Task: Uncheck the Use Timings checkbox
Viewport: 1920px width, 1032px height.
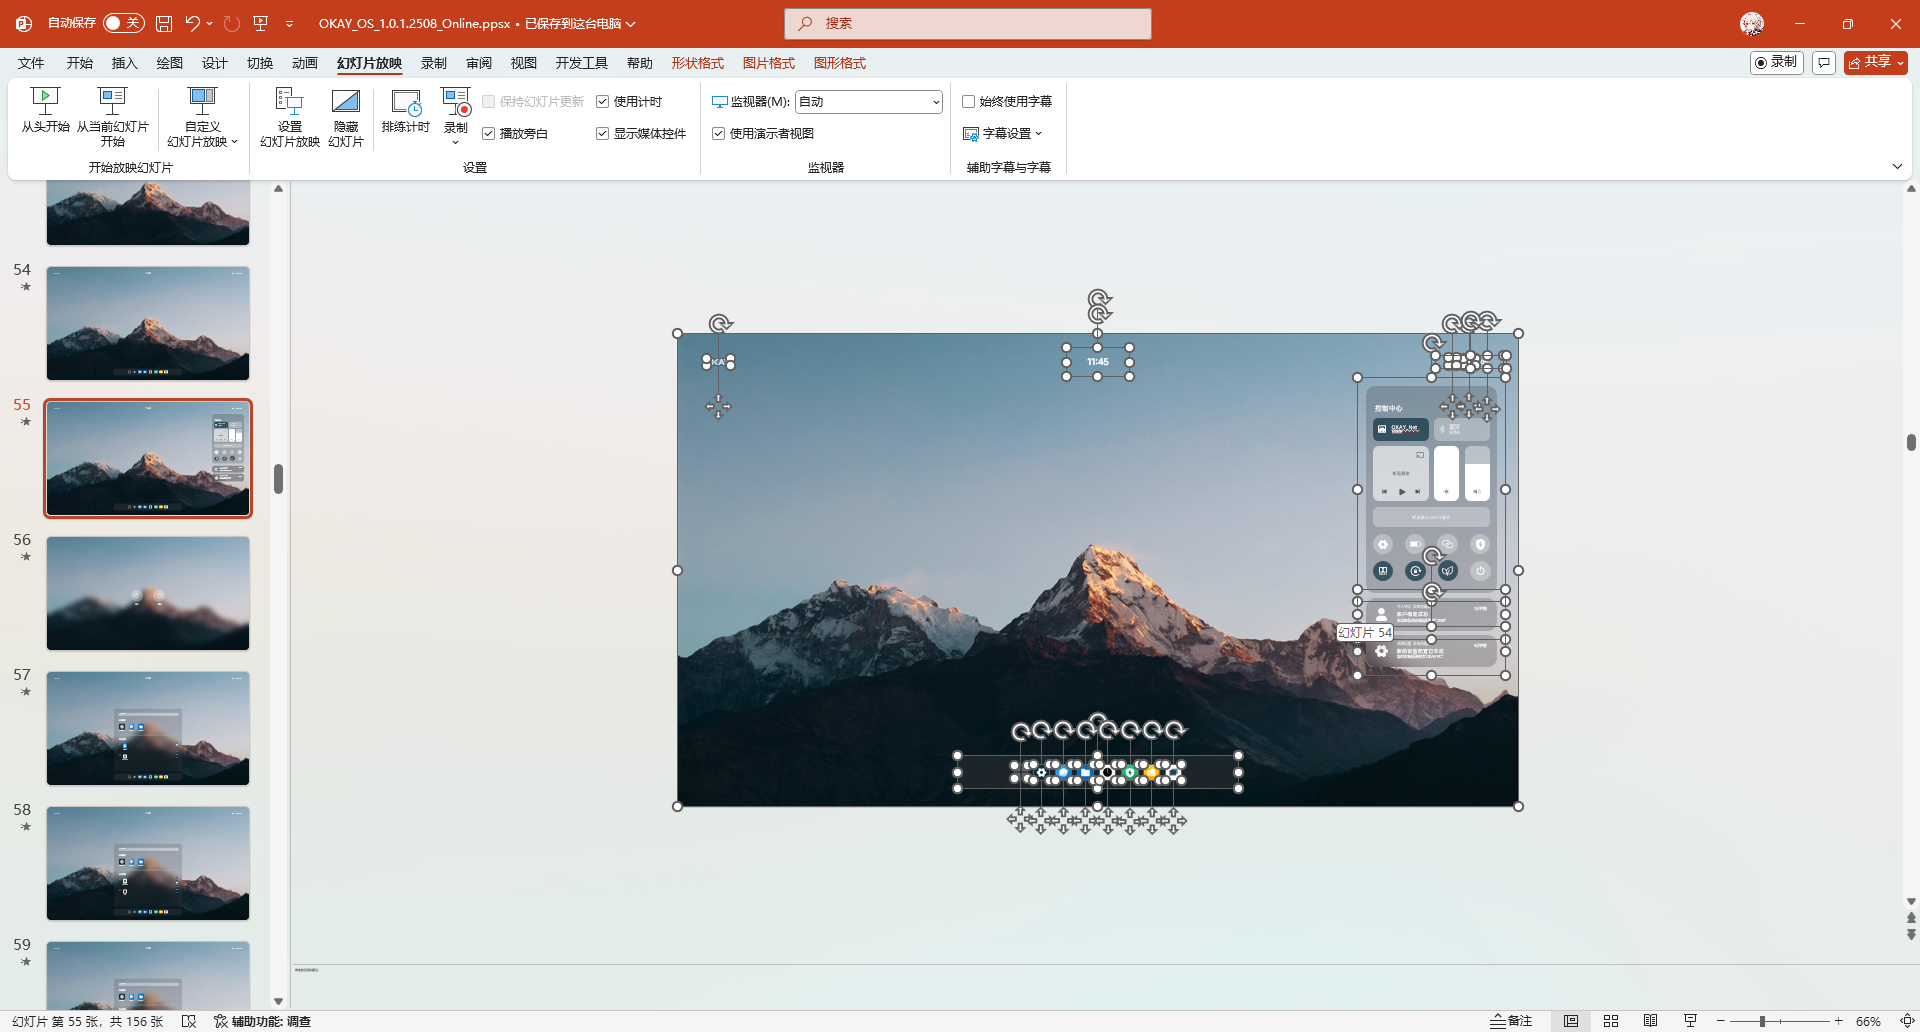Action: tap(603, 102)
